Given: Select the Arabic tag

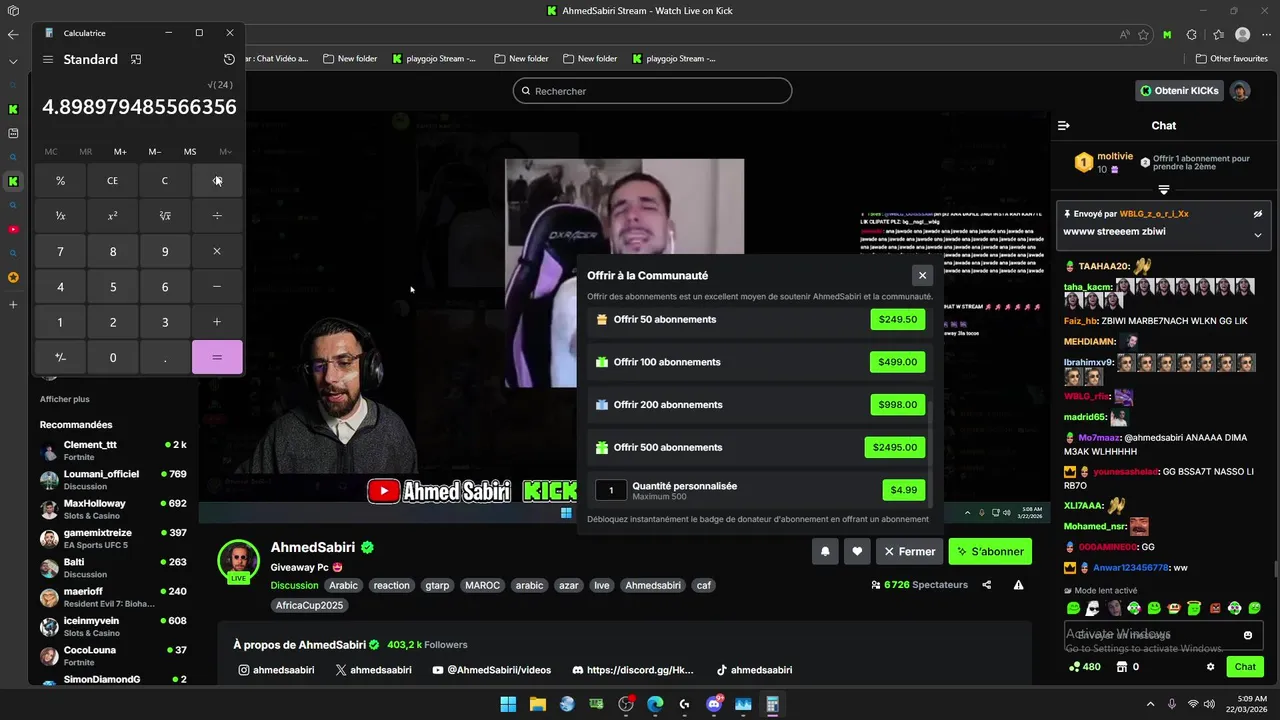Looking at the screenshot, I should (x=343, y=585).
